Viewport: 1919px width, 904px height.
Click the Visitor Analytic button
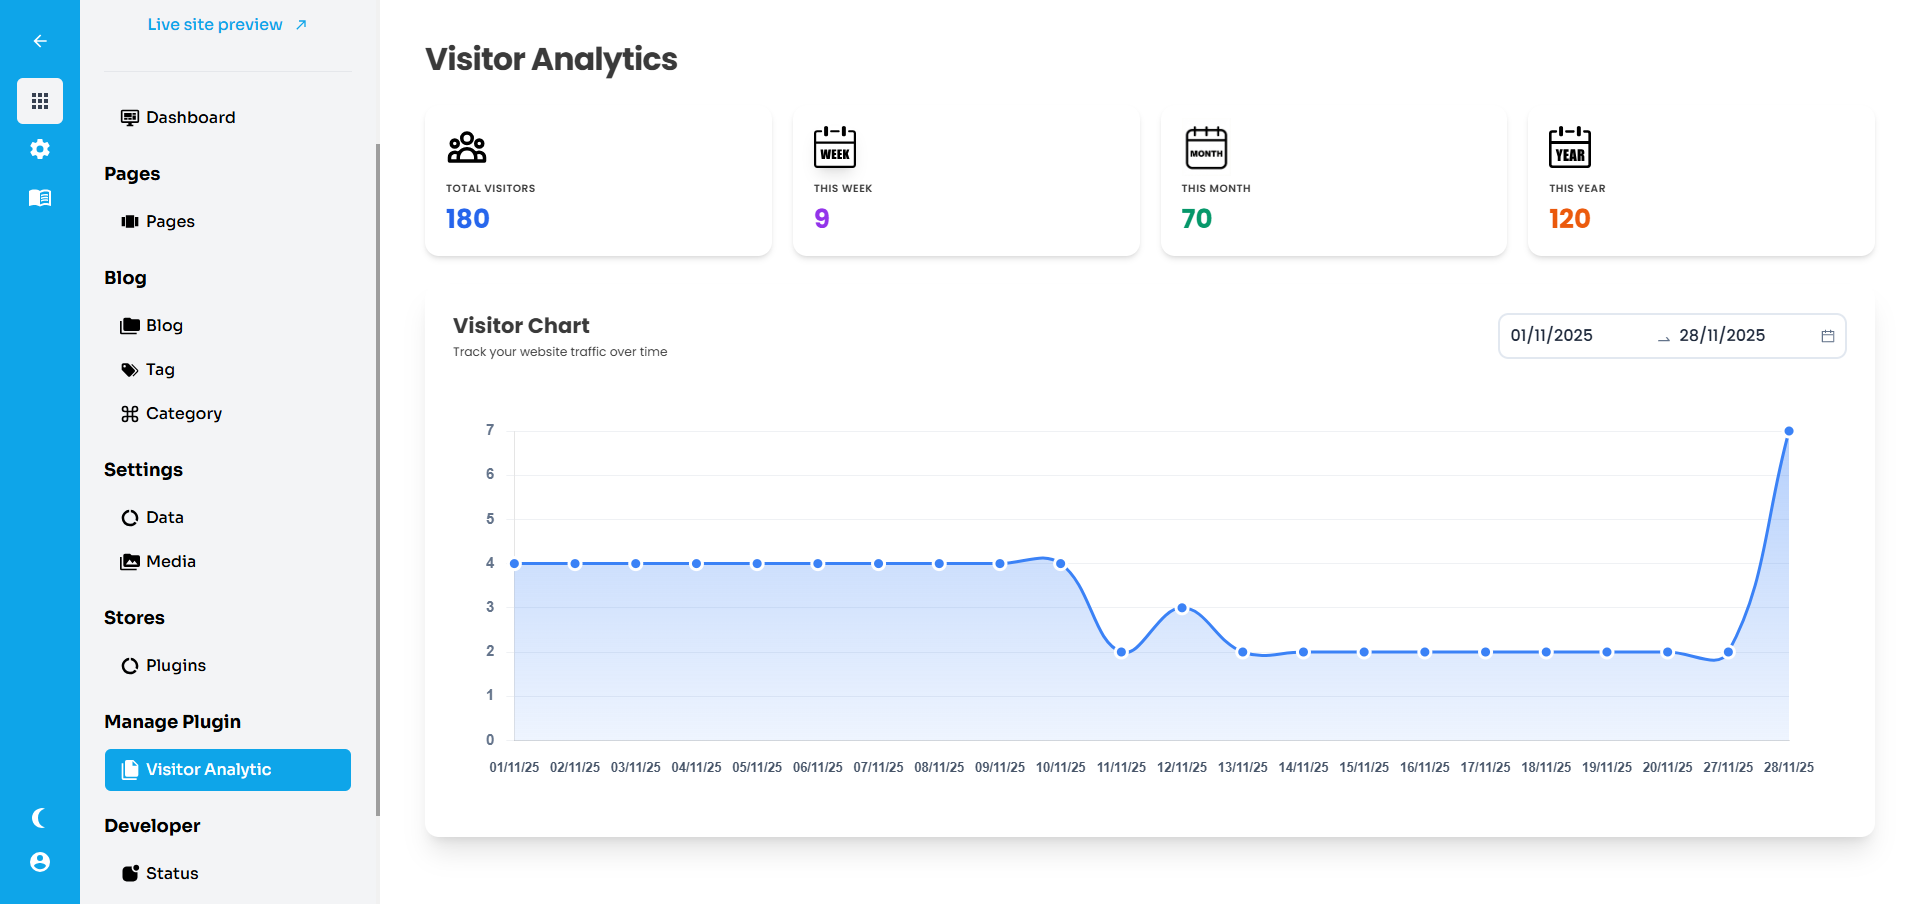tap(228, 770)
